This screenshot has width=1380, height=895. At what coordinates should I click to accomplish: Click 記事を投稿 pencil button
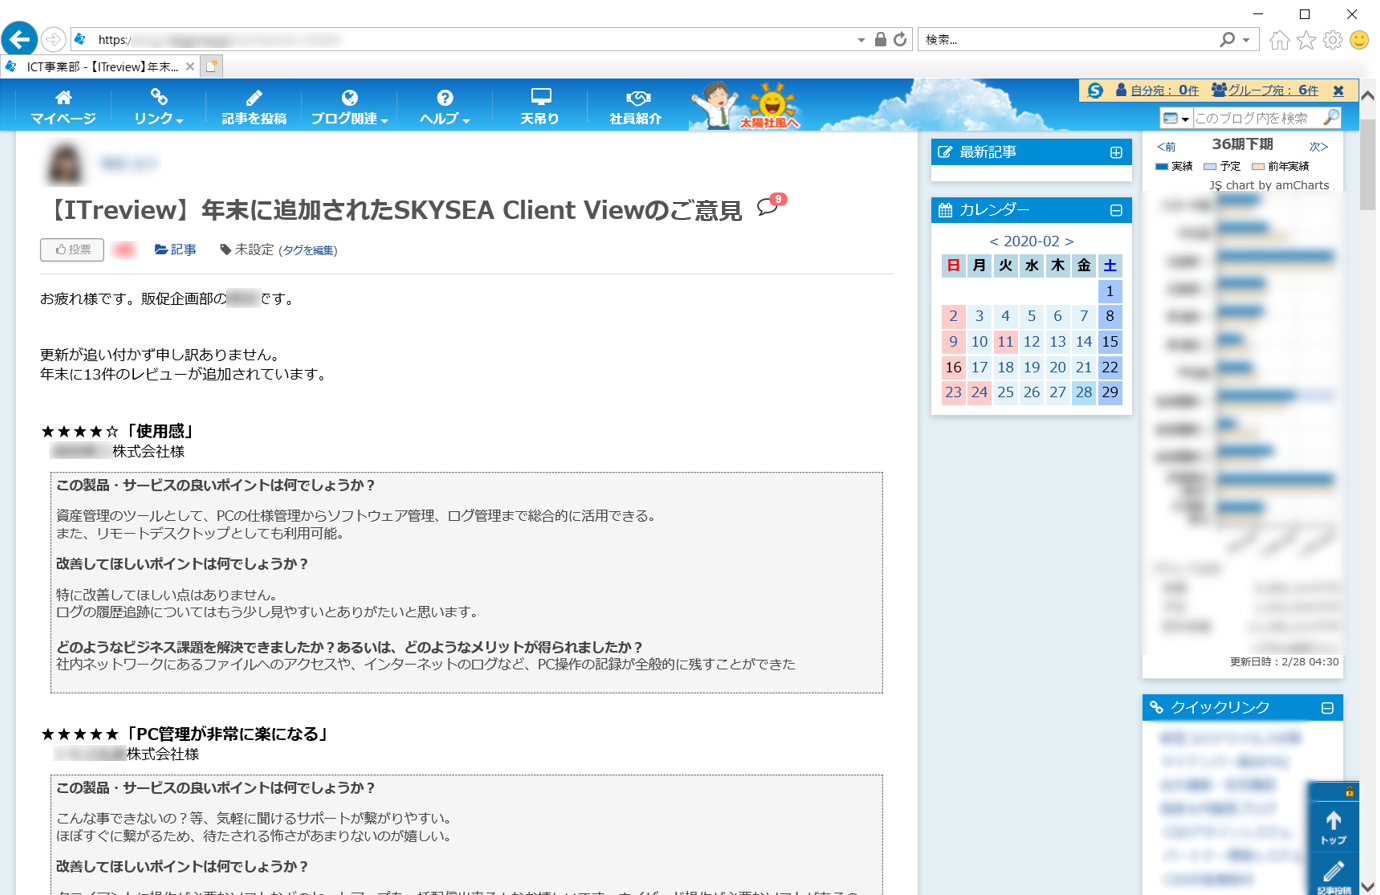tap(254, 106)
